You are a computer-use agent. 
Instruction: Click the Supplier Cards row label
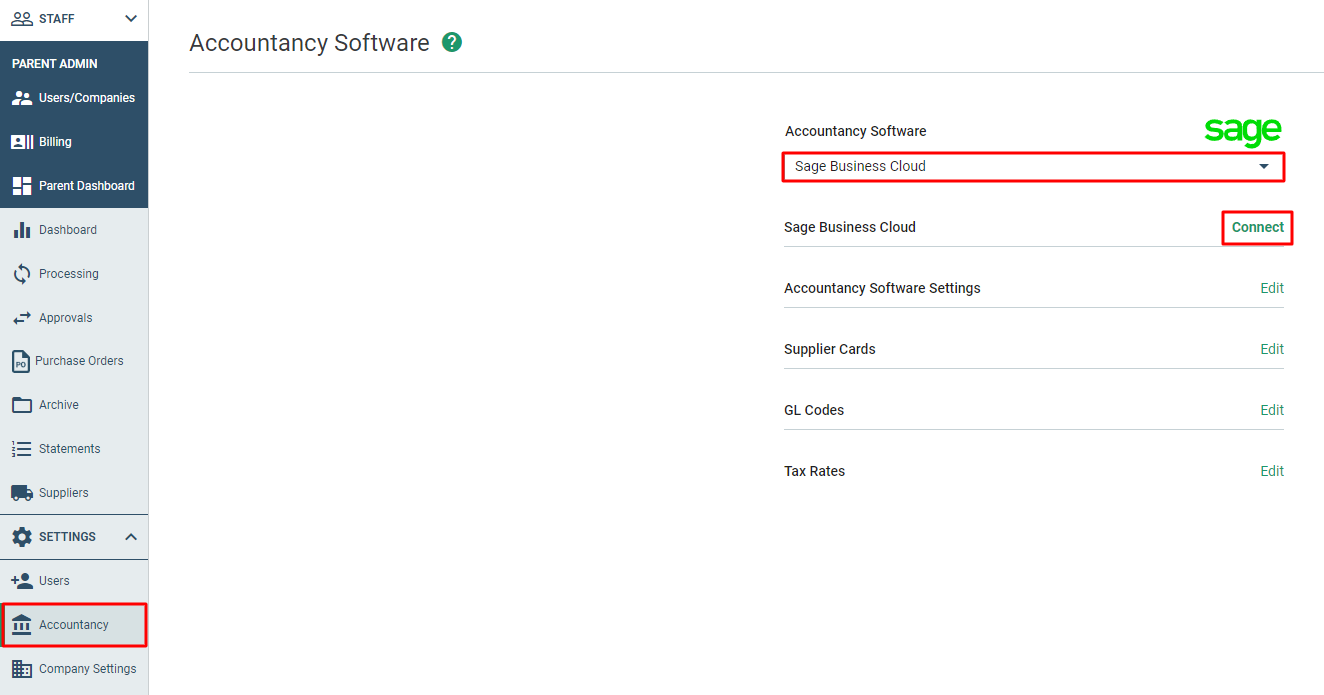[830, 349]
